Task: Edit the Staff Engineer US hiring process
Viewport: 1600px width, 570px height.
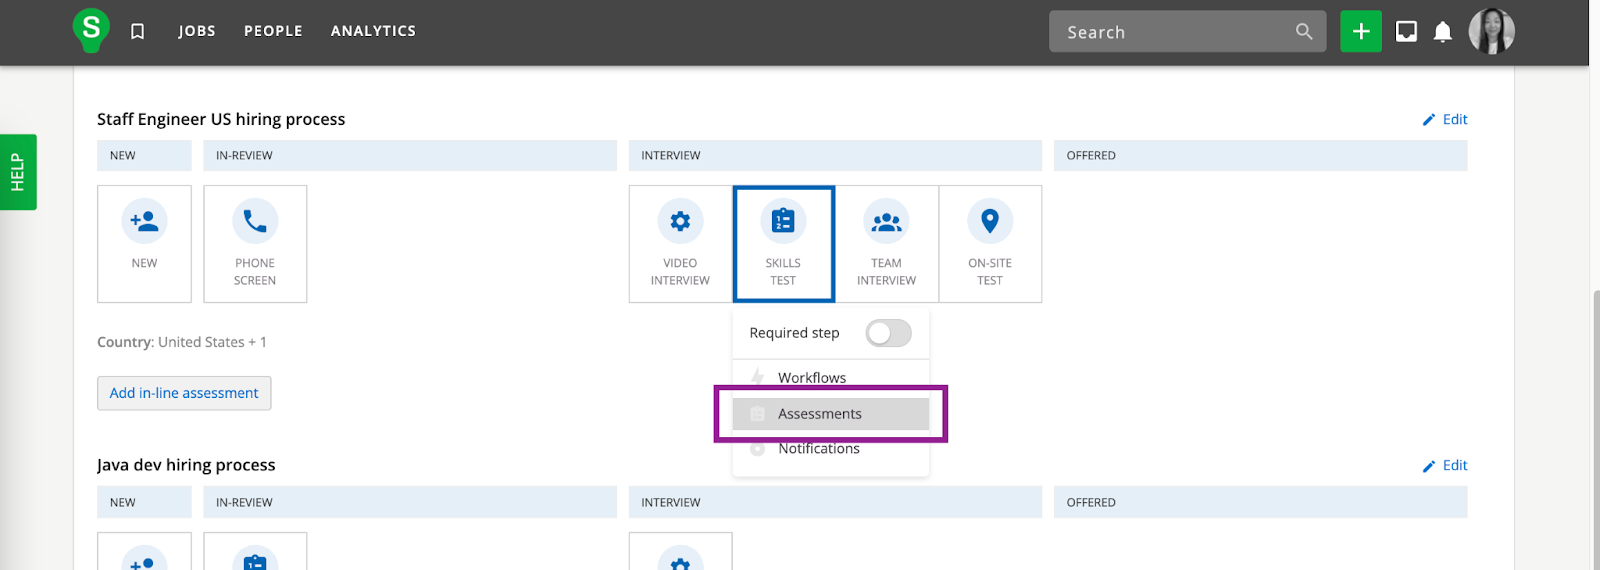Action: click(x=1445, y=119)
